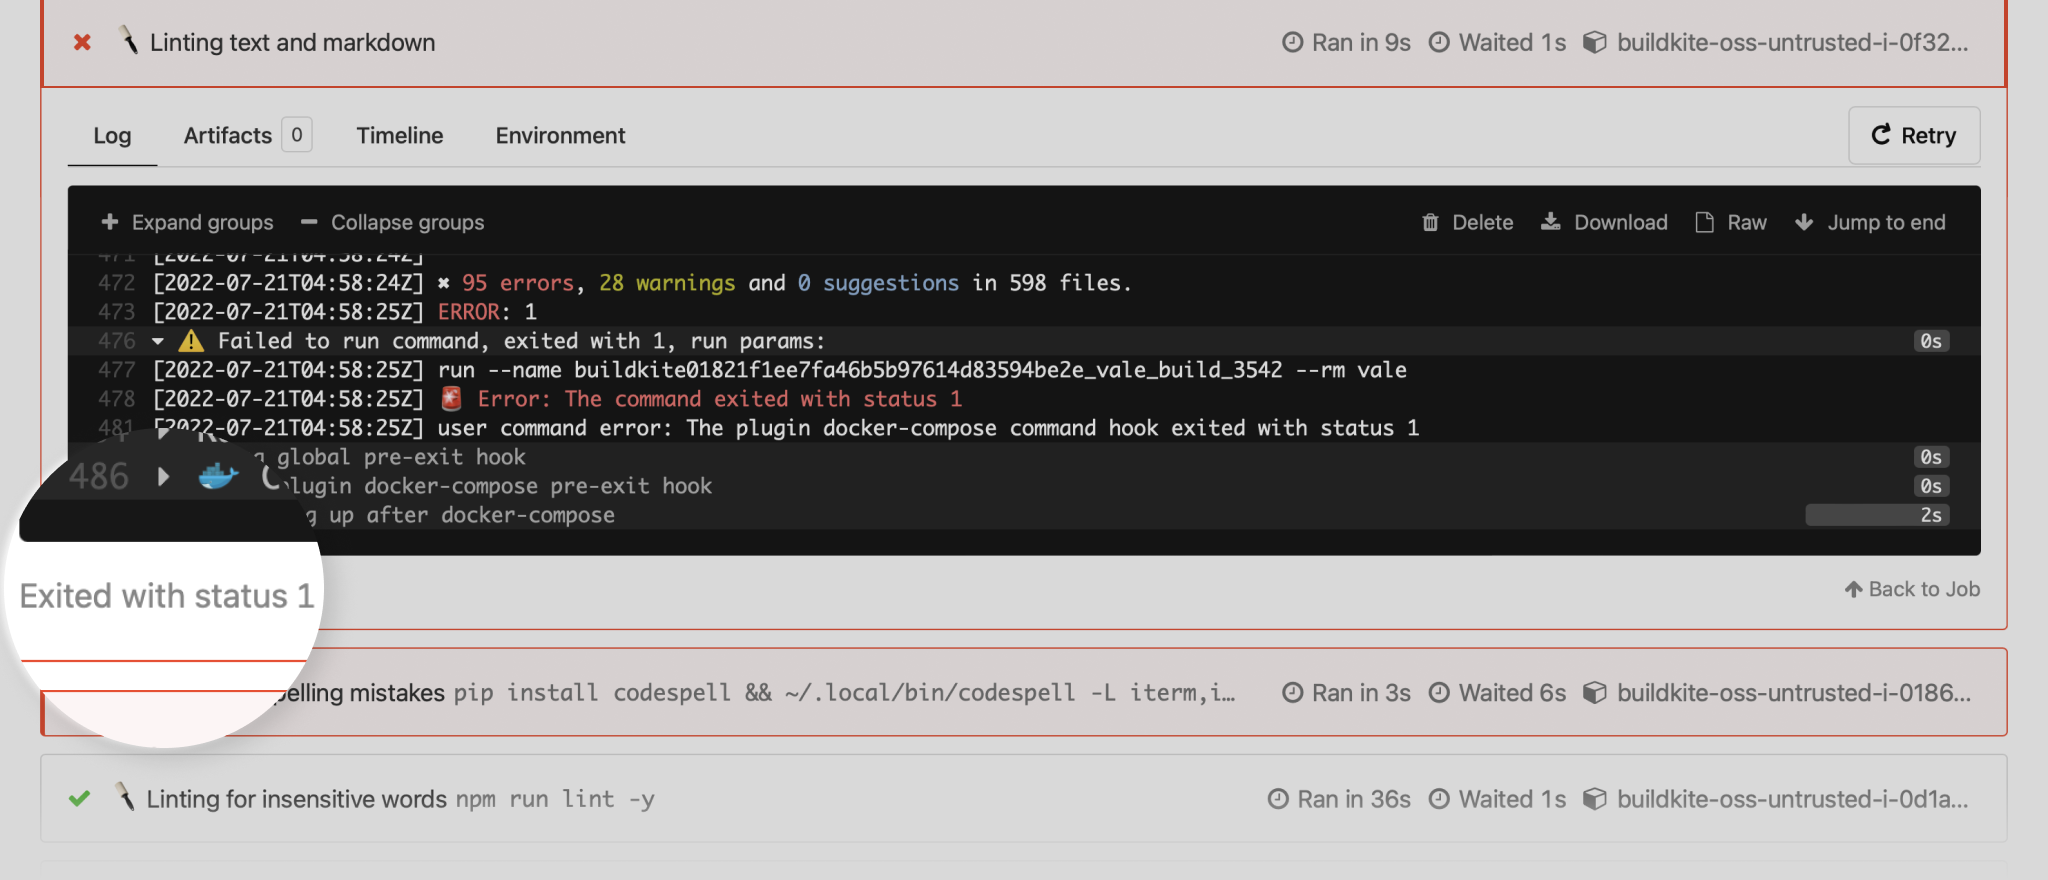
Task: Click the green checkmark passed status icon
Action: coord(80,798)
